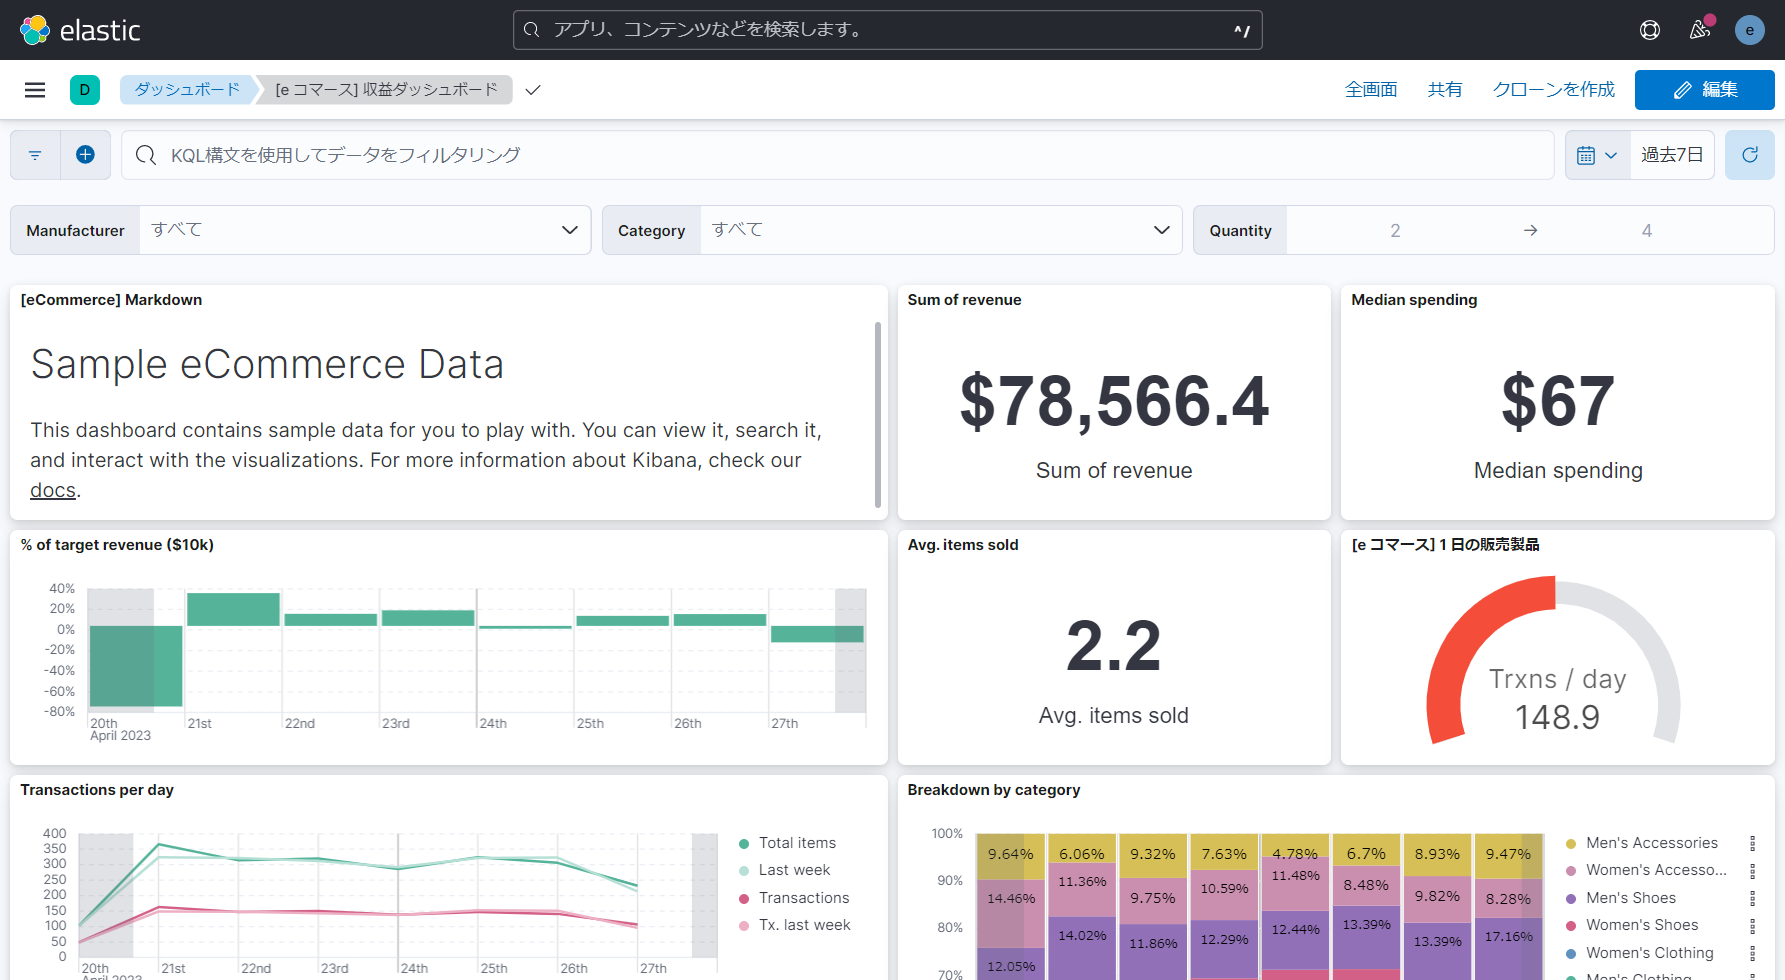Click the saved checkmark icon beside dashboard title
The image size is (1785, 980).
click(533, 90)
